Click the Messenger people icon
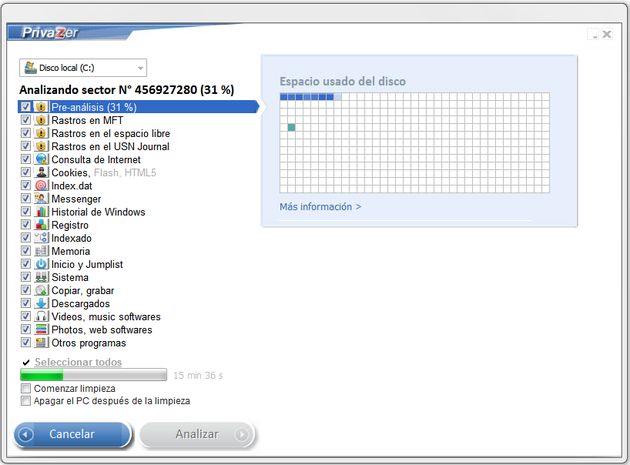This screenshot has height=465, width=630. coord(41,199)
